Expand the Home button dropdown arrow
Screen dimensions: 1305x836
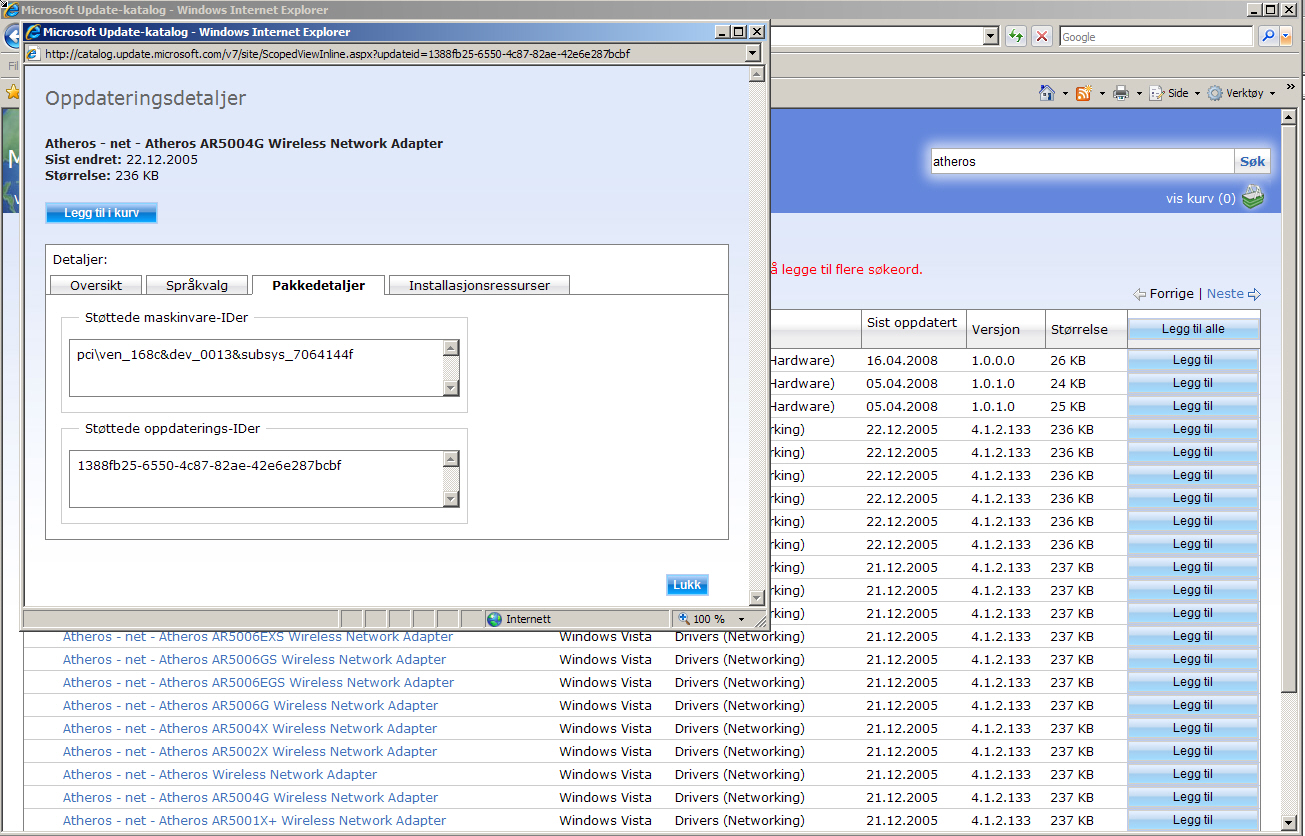[1065, 93]
